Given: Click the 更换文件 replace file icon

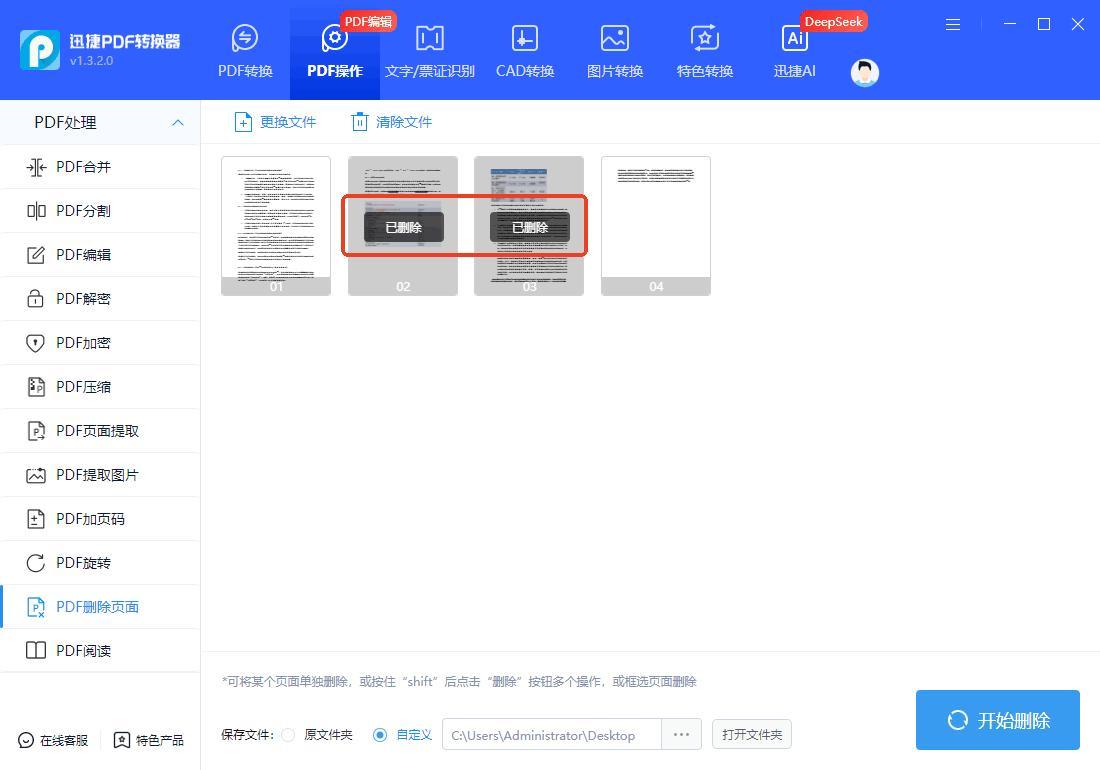Looking at the screenshot, I should pyautogui.click(x=243, y=122).
